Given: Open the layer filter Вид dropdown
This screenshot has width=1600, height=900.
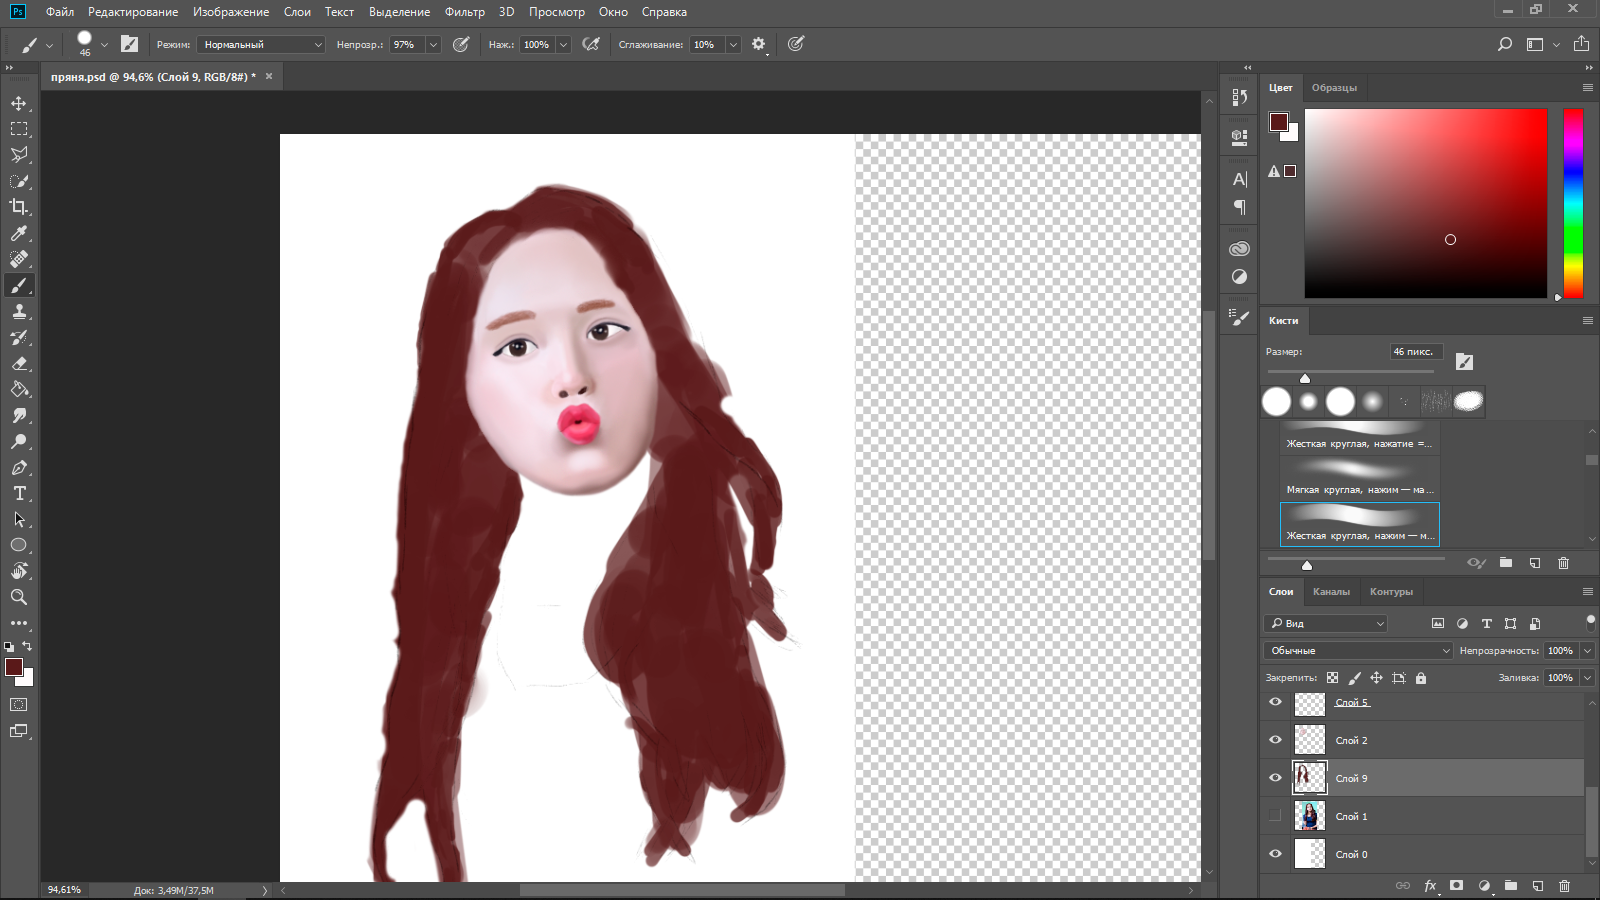Looking at the screenshot, I should click(1326, 624).
